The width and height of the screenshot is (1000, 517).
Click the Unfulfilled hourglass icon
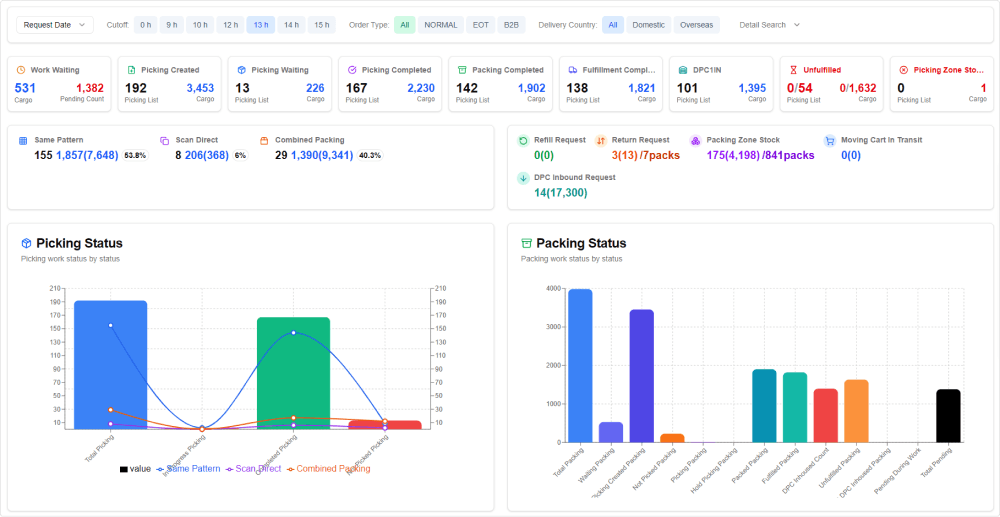coord(793,70)
